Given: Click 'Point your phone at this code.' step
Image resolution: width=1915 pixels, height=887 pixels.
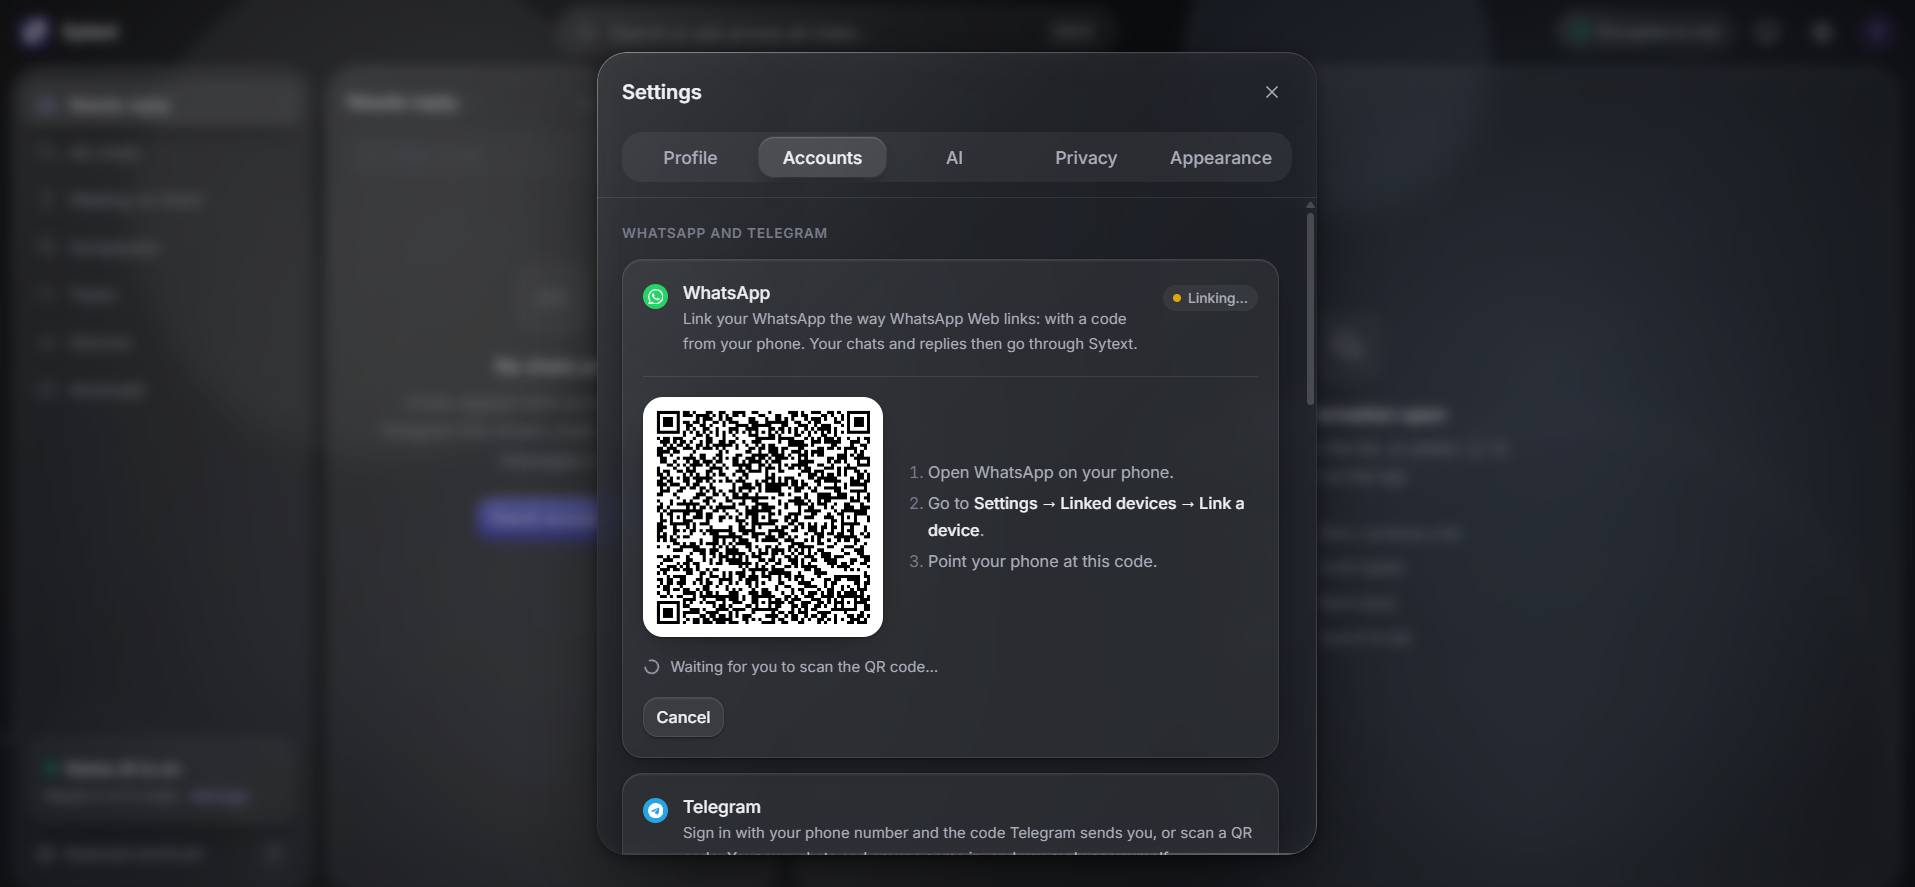Looking at the screenshot, I should [x=1042, y=561].
